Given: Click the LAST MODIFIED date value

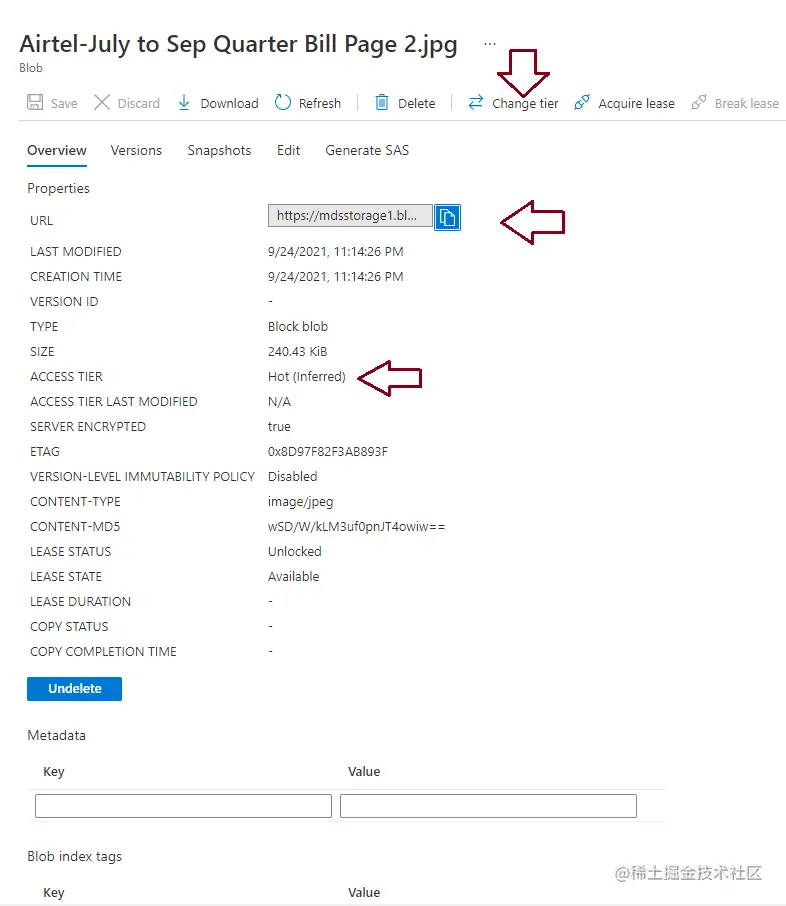Looking at the screenshot, I should (336, 252).
